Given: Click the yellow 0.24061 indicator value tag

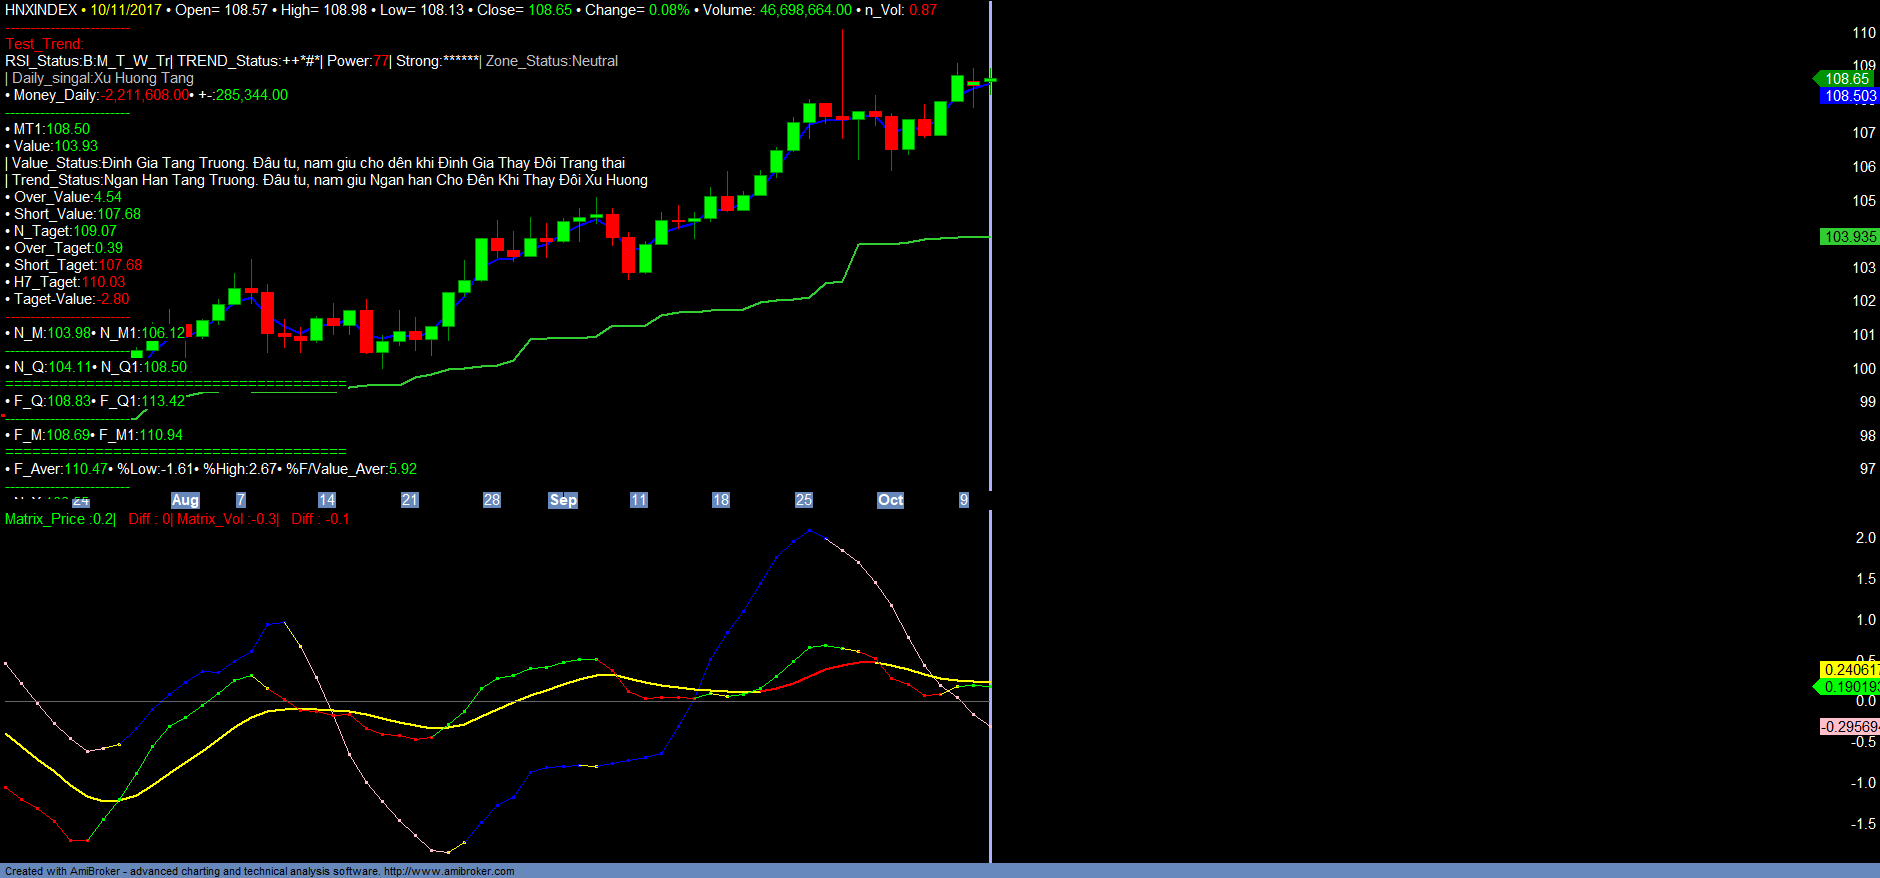Looking at the screenshot, I should point(1850,670).
